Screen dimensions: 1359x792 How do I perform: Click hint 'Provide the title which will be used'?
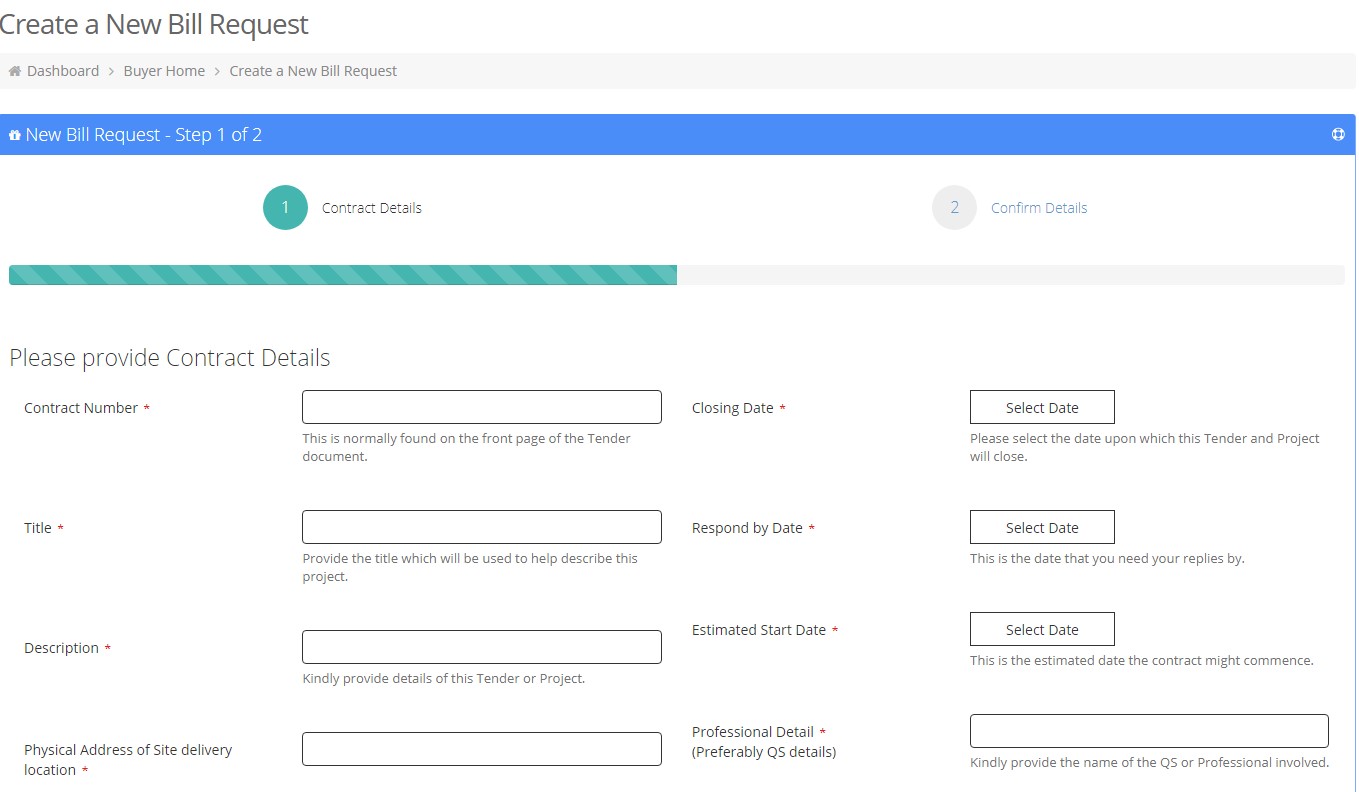pyautogui.click(x=470, y=567)
